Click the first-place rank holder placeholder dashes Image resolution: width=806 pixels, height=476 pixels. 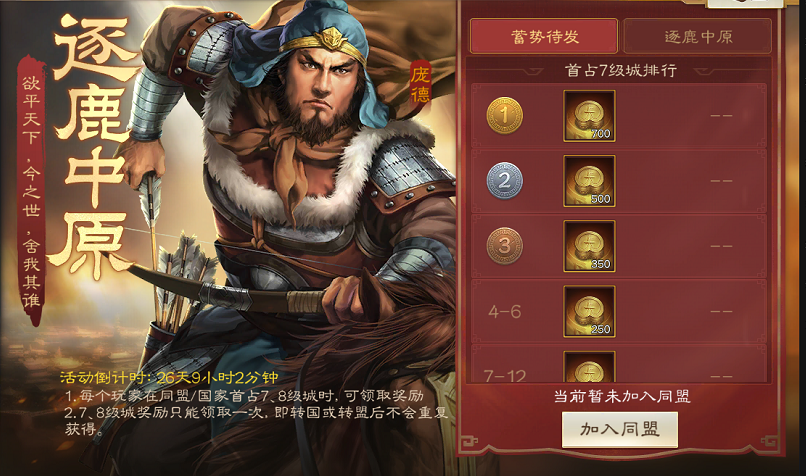pyautogui.click(x=721, y=116)
